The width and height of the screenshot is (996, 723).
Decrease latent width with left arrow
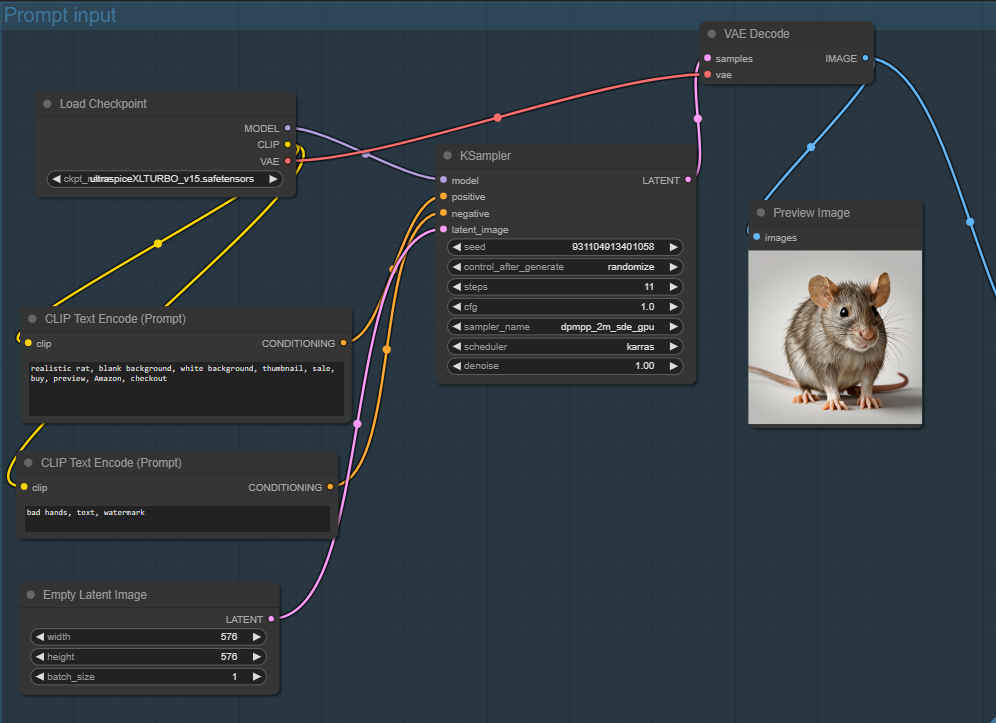point(40,637)
